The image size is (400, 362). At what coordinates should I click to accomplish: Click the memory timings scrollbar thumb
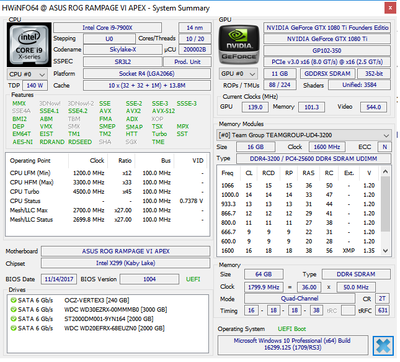point(385,204)
